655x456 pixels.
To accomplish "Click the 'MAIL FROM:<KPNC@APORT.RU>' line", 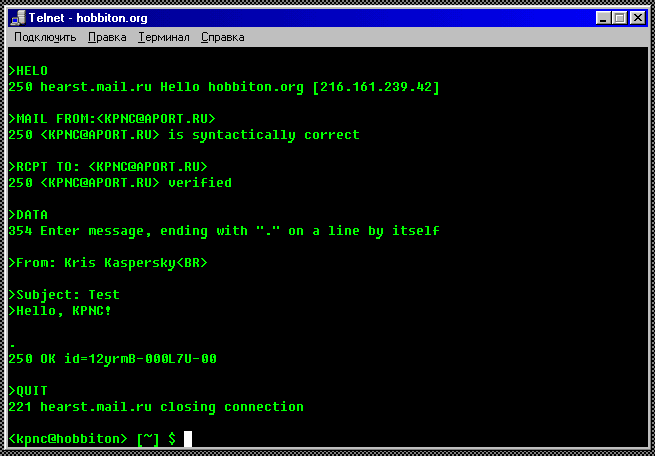I will click(x=112, y=119).
